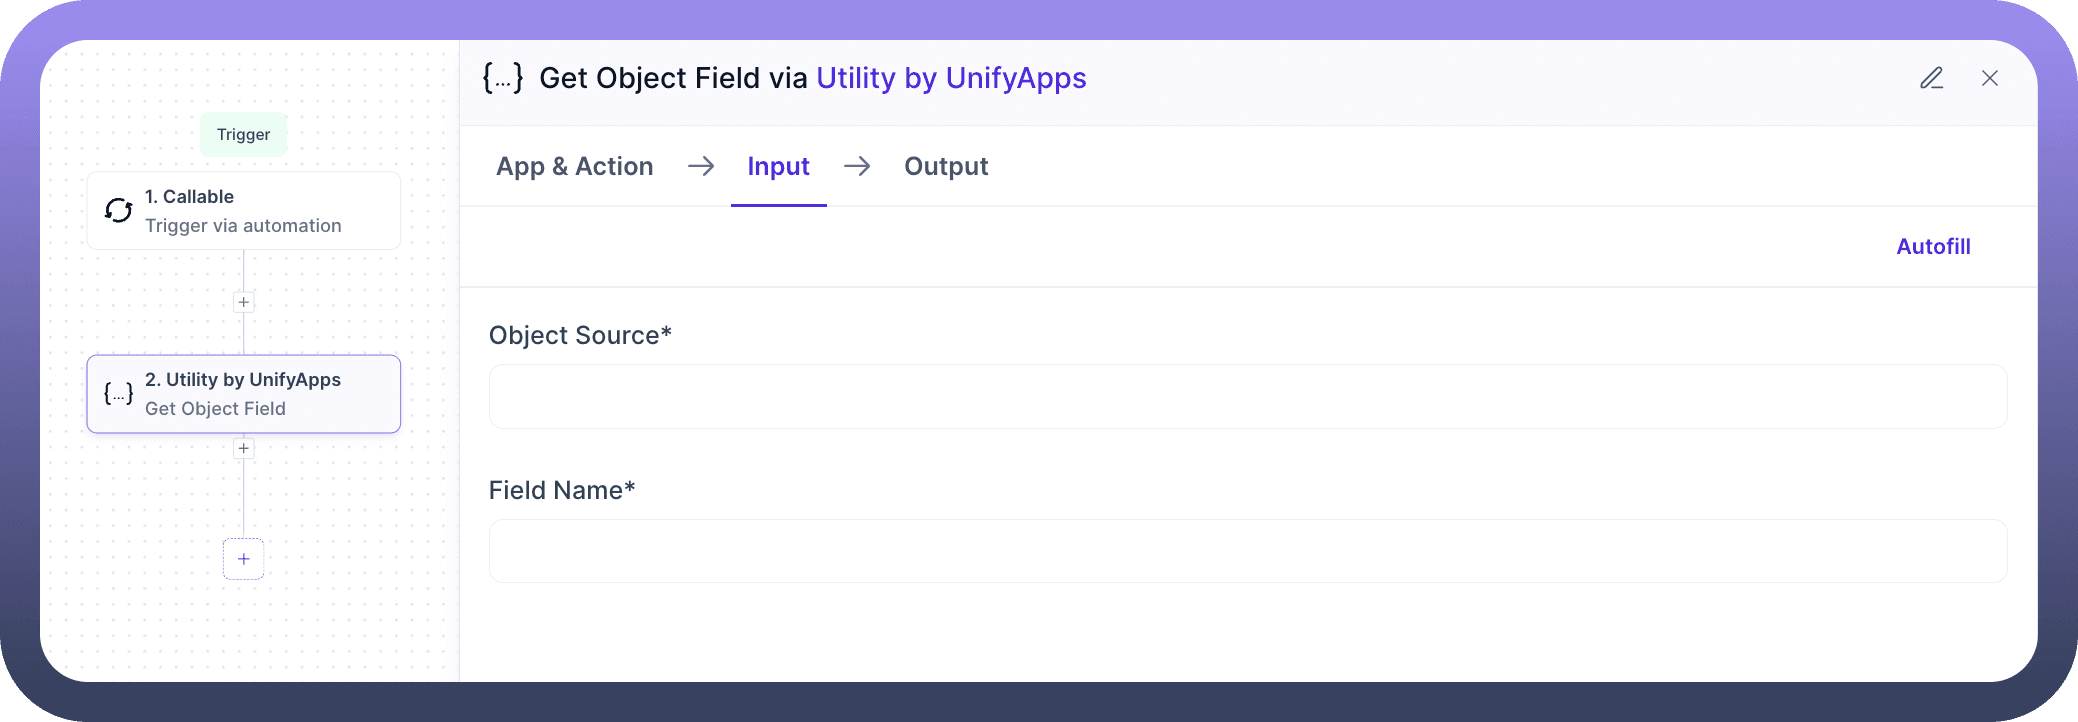The image size is (2078, 722).
Task: Click the arrow between Input and Output
Action: pyautogui.click(x=857, y=166)
